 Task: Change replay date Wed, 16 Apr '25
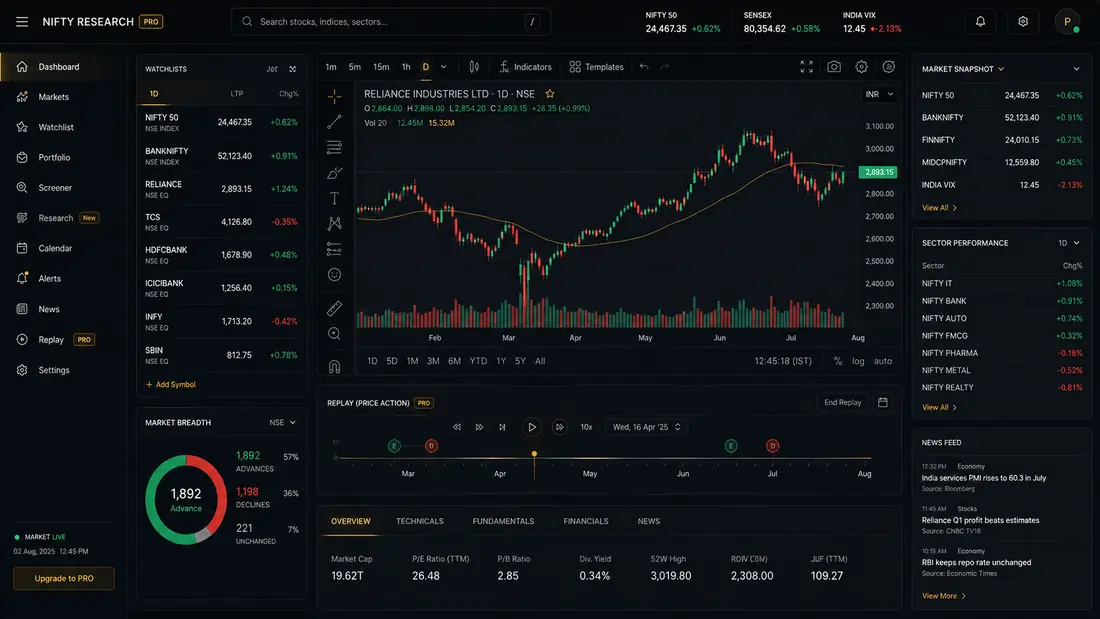click(646, 427)
